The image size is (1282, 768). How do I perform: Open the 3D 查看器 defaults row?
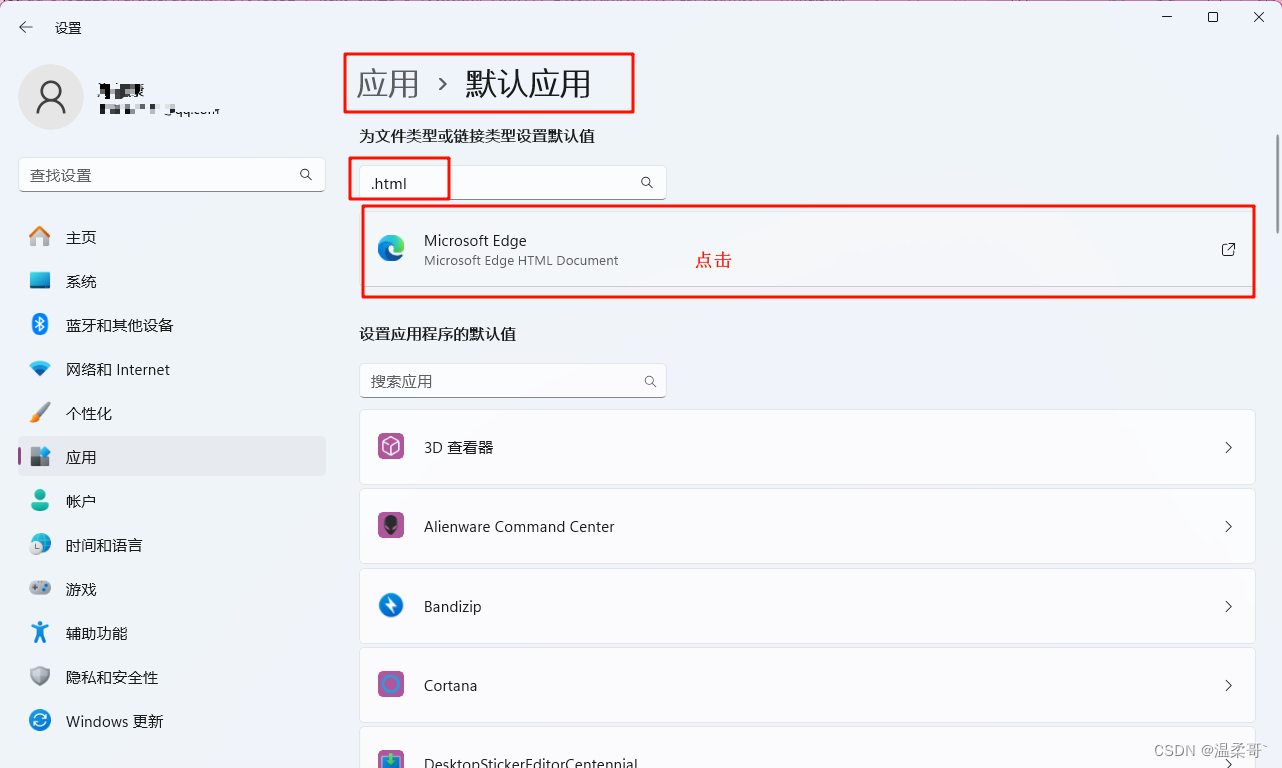[807, 447]
